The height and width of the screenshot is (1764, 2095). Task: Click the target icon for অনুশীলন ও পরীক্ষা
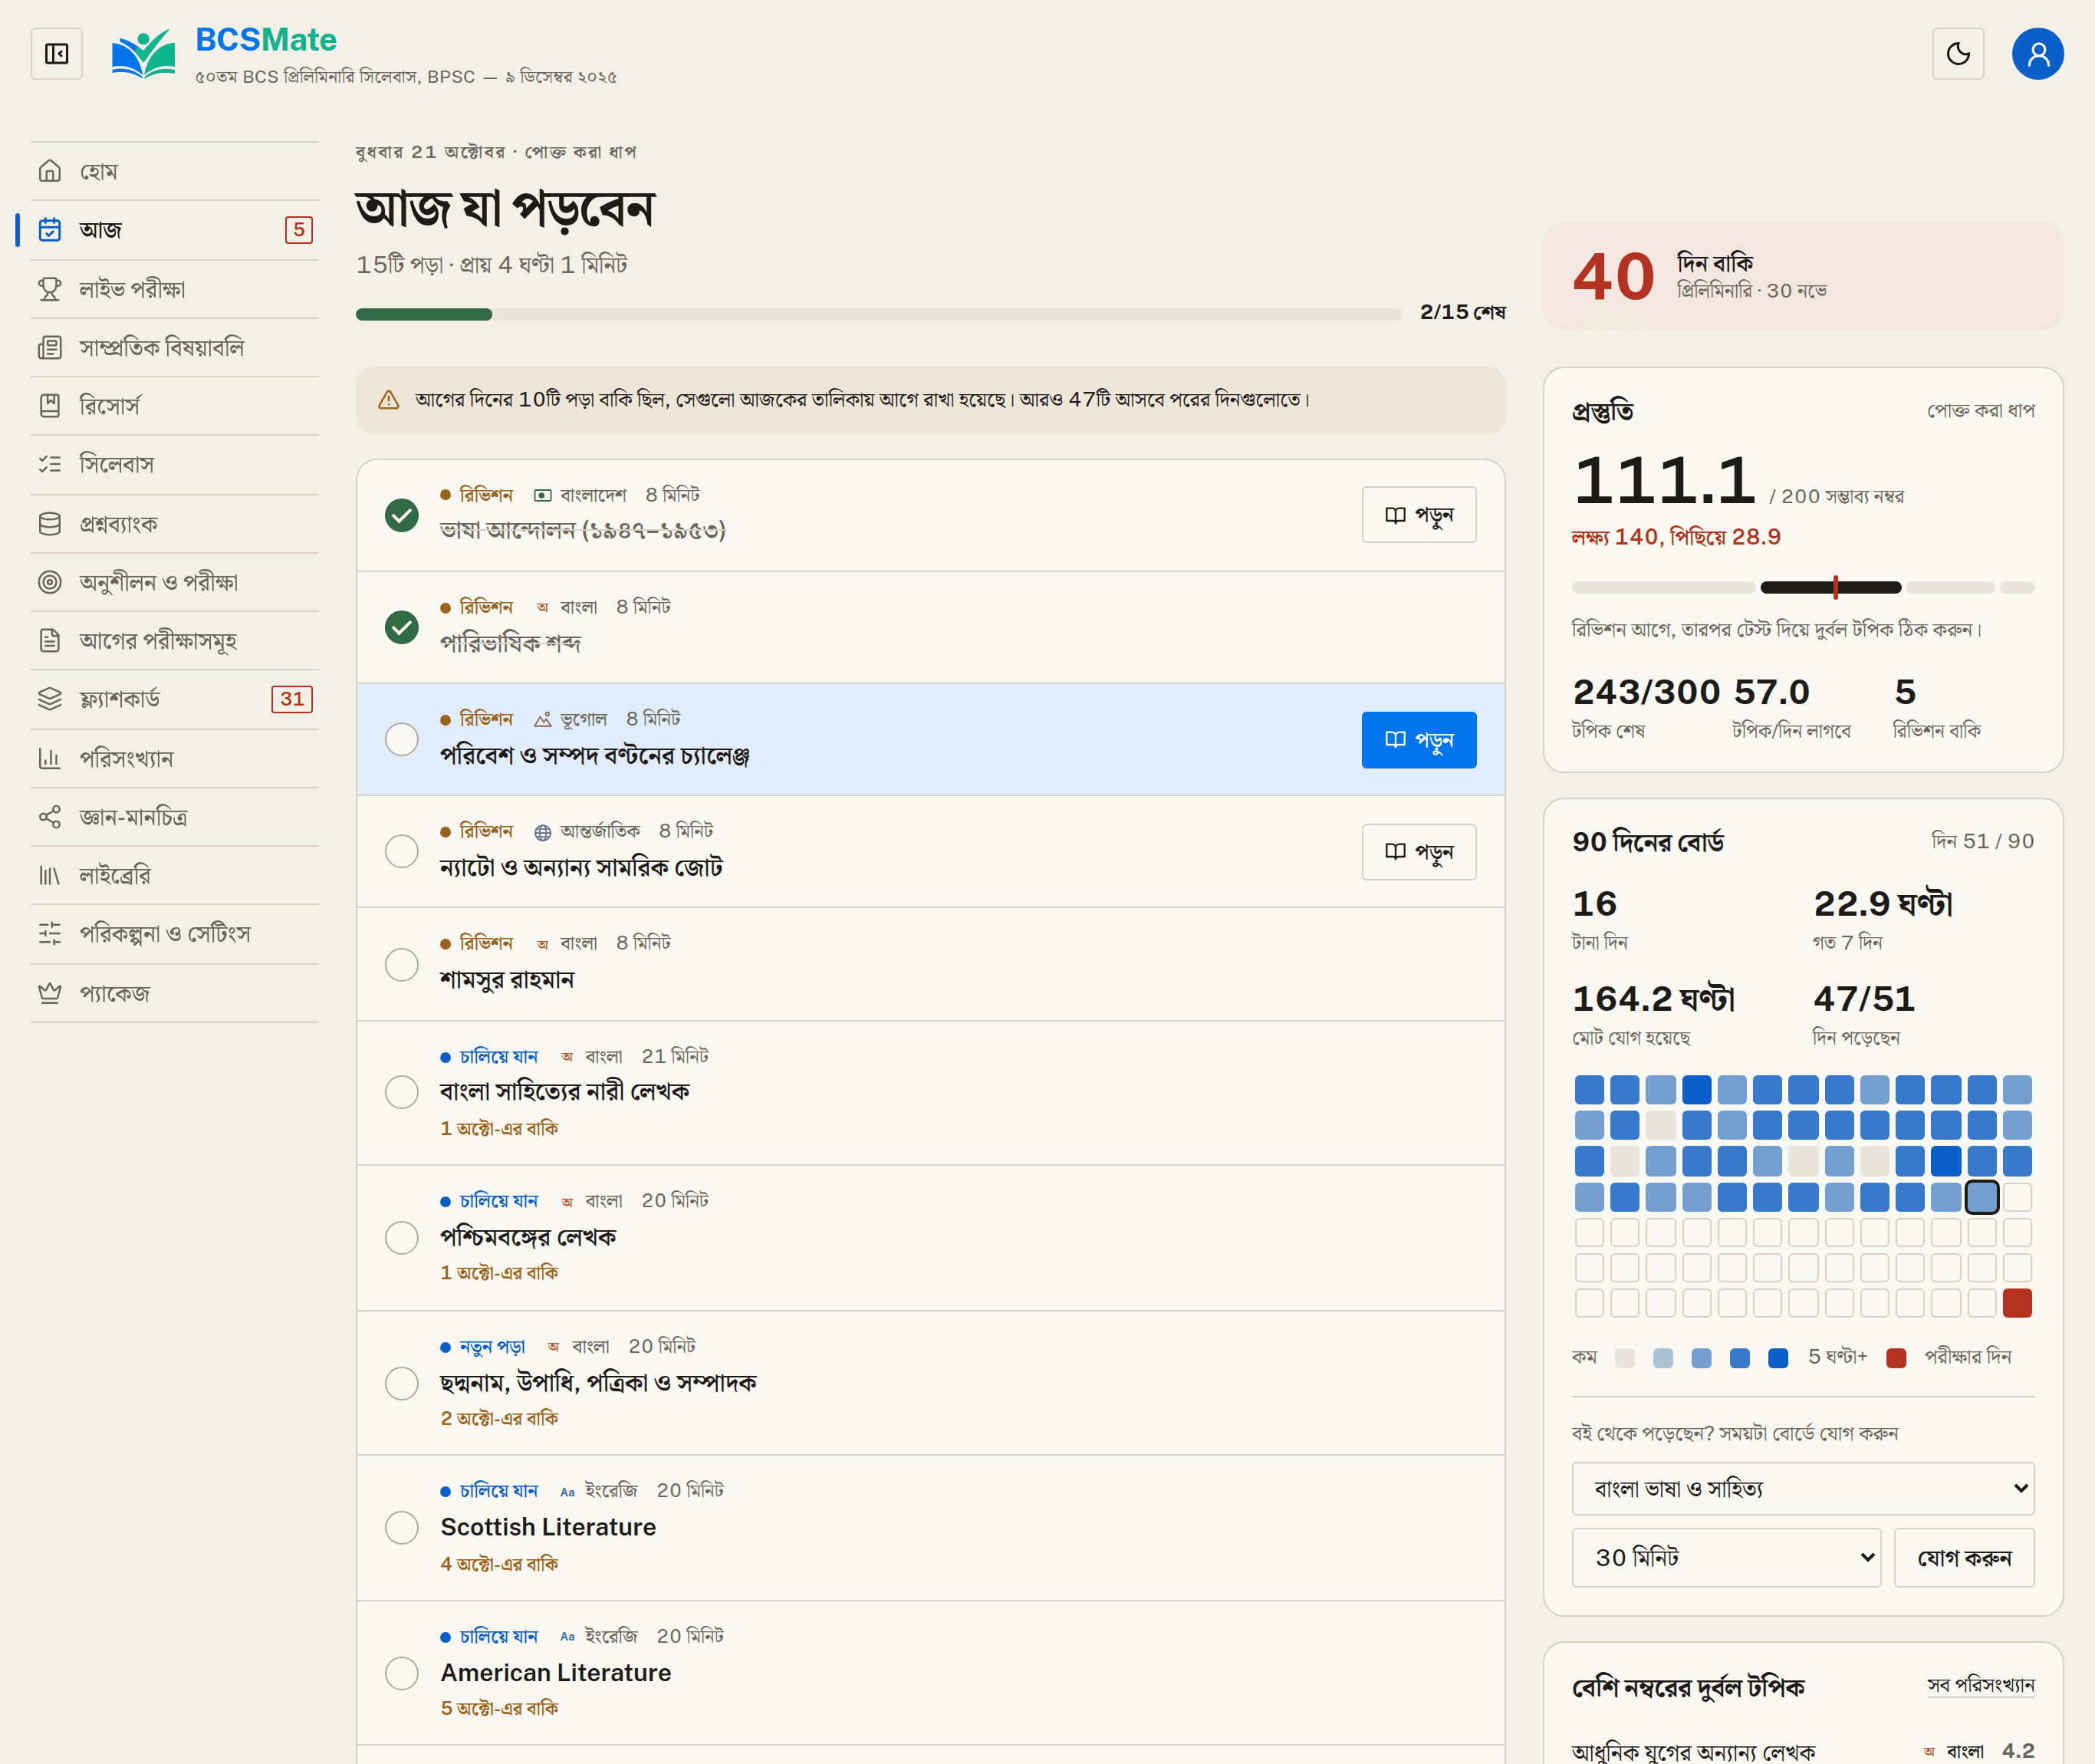(50, 582)
